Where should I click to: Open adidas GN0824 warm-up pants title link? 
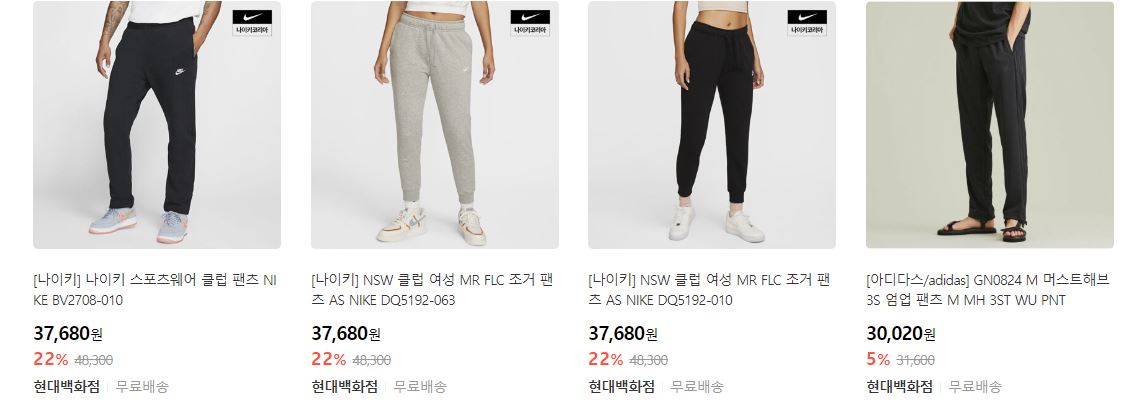pos(987,290)
